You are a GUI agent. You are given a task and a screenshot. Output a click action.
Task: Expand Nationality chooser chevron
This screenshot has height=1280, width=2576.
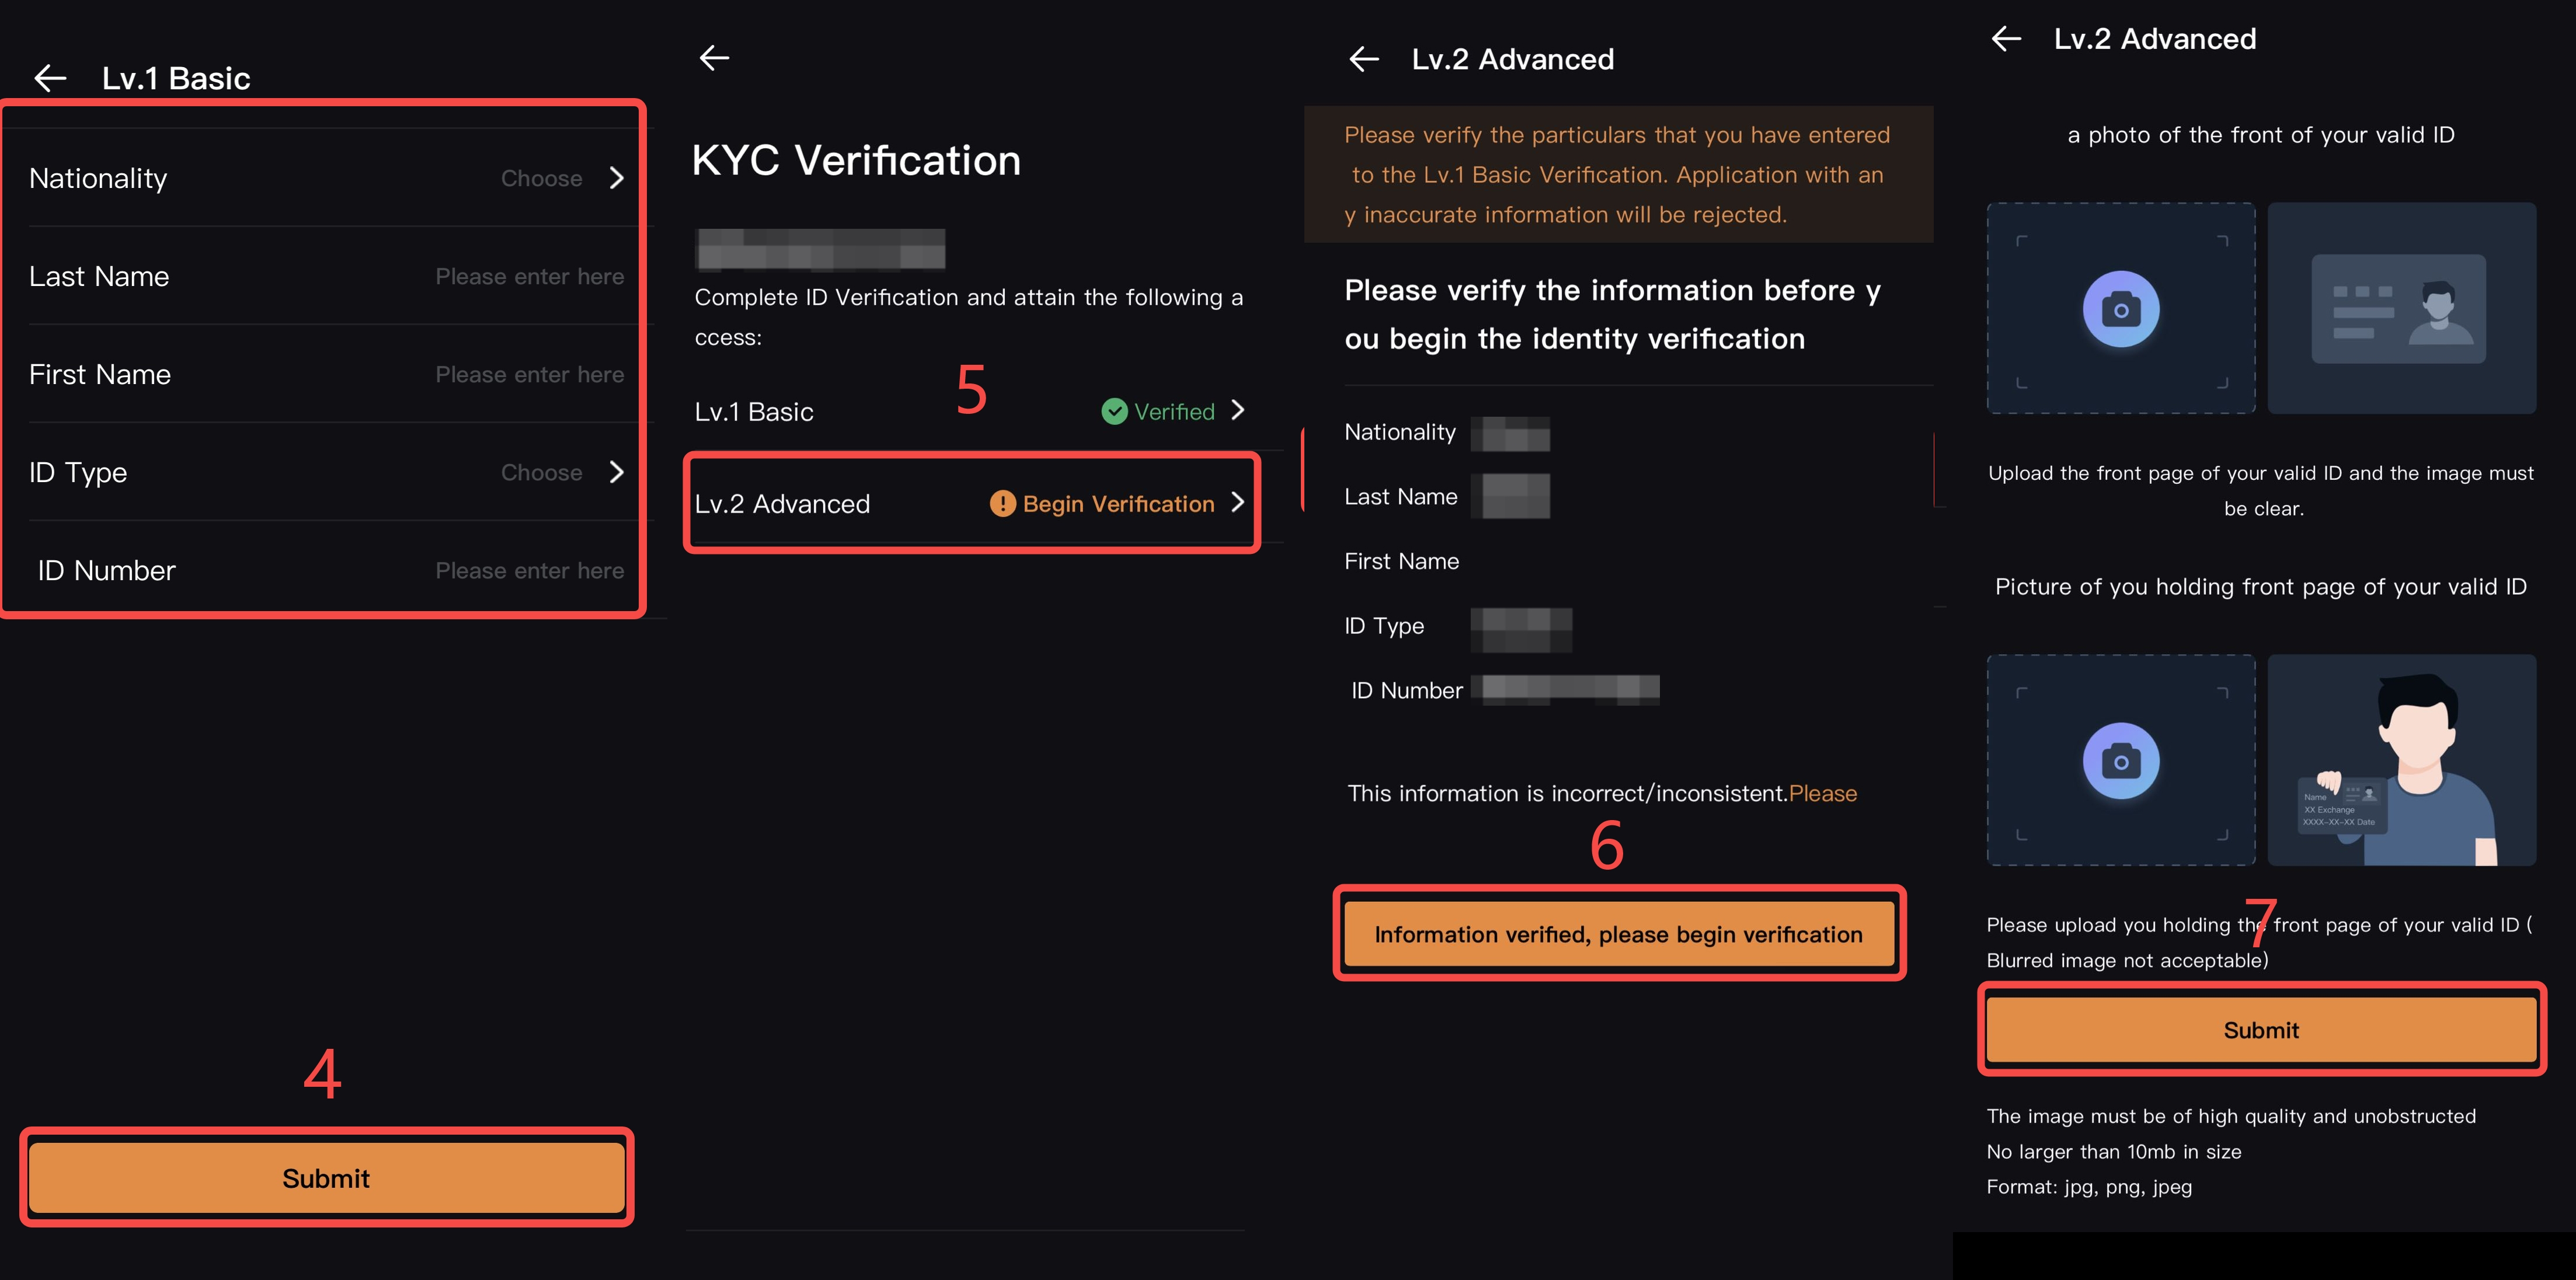pos(617,178)
